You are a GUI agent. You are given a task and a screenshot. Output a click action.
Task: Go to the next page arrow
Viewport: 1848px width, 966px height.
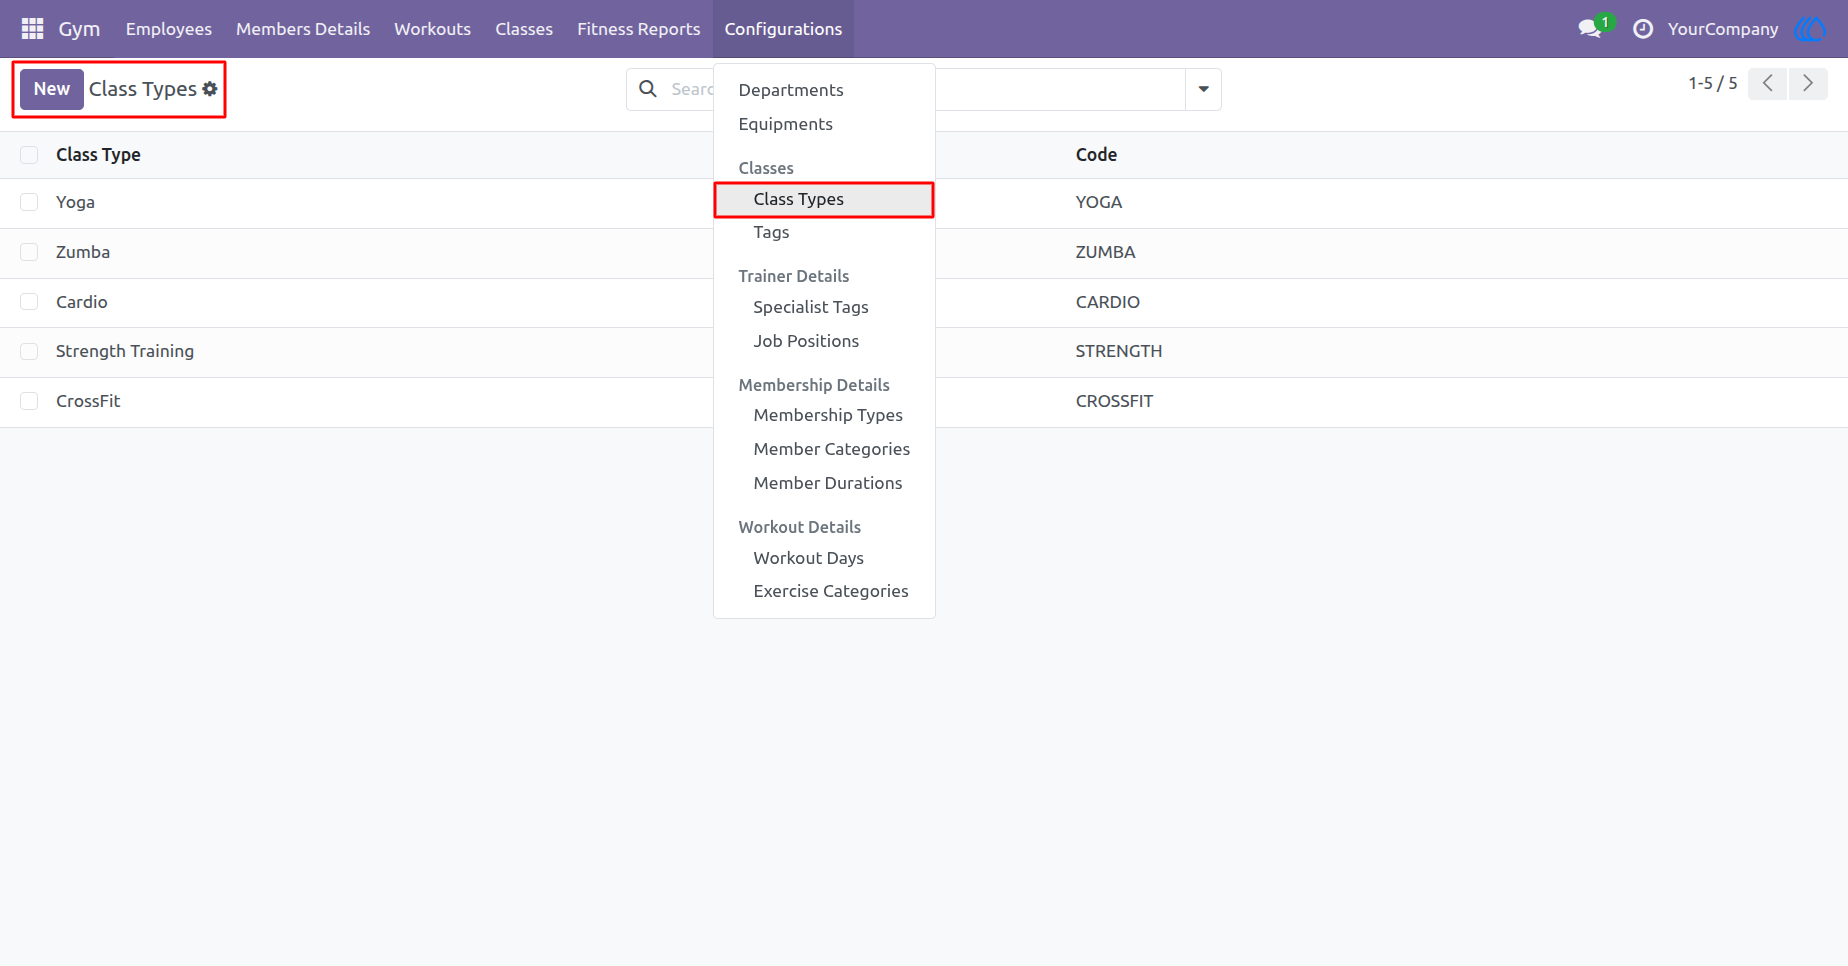[x=1808, y=84]
